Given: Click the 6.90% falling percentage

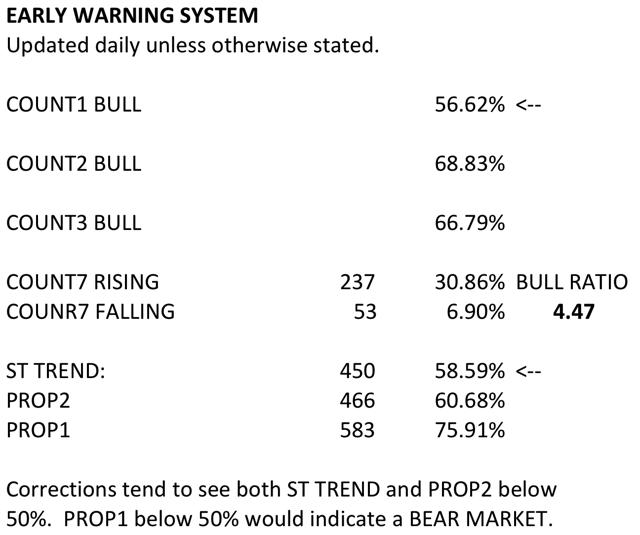Looking at the screenshot, I should pos(476,312).
